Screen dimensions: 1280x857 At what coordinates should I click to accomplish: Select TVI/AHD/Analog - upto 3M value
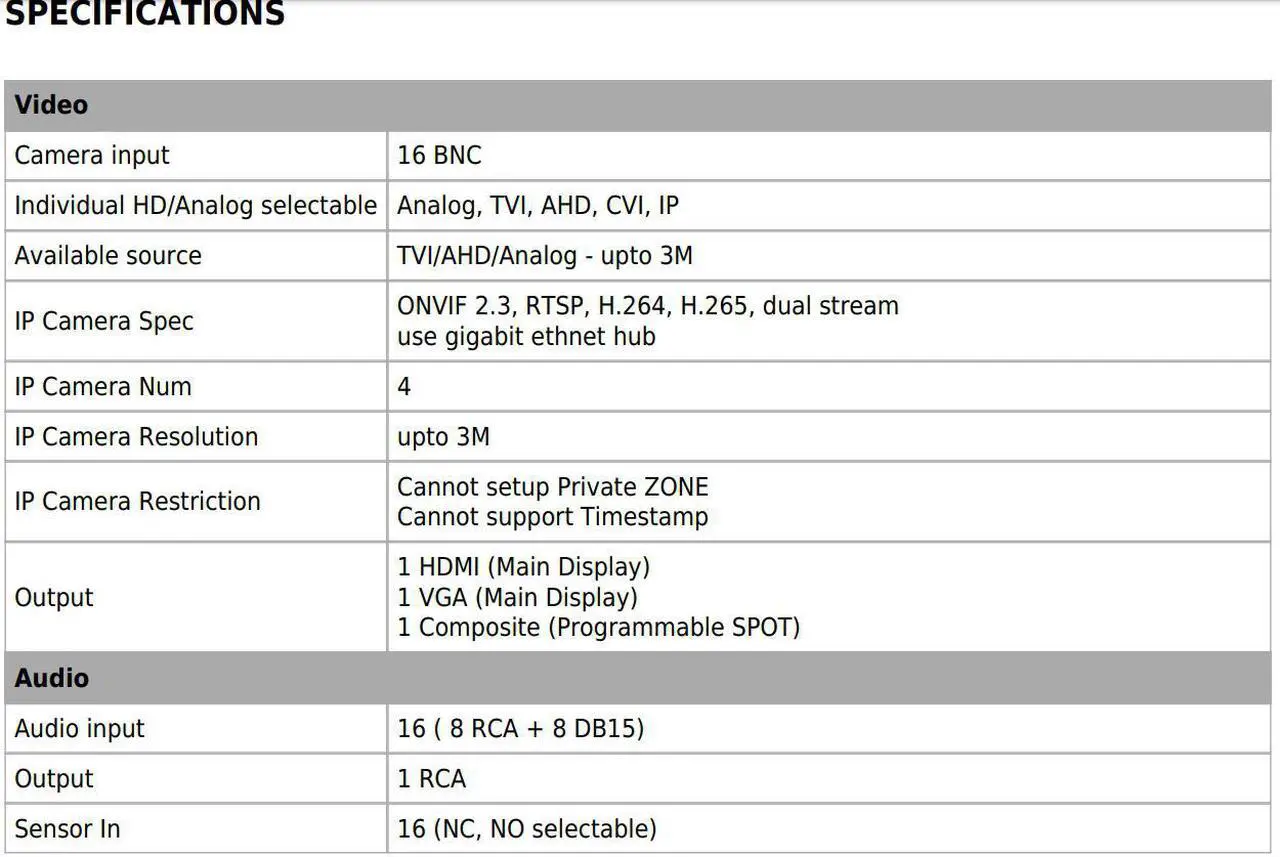tap(545, 256)
